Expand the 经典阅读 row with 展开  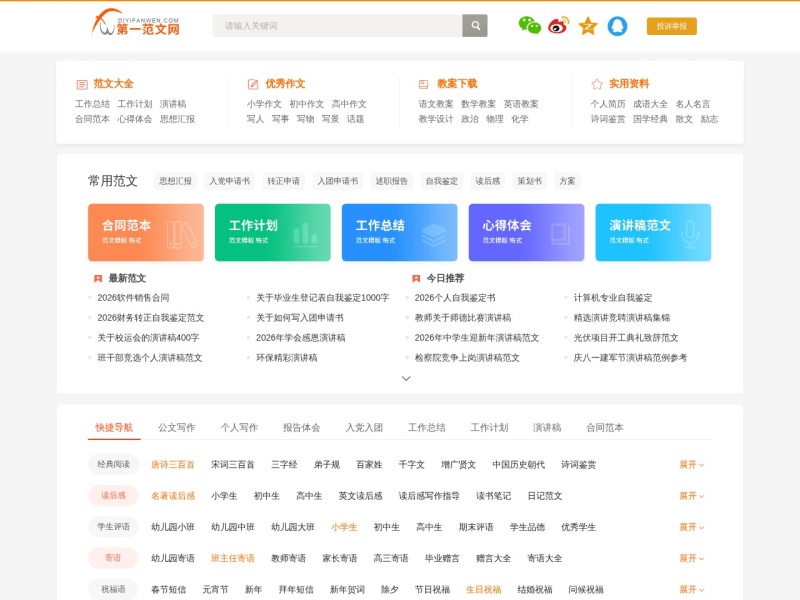click(x=691, y=465)
